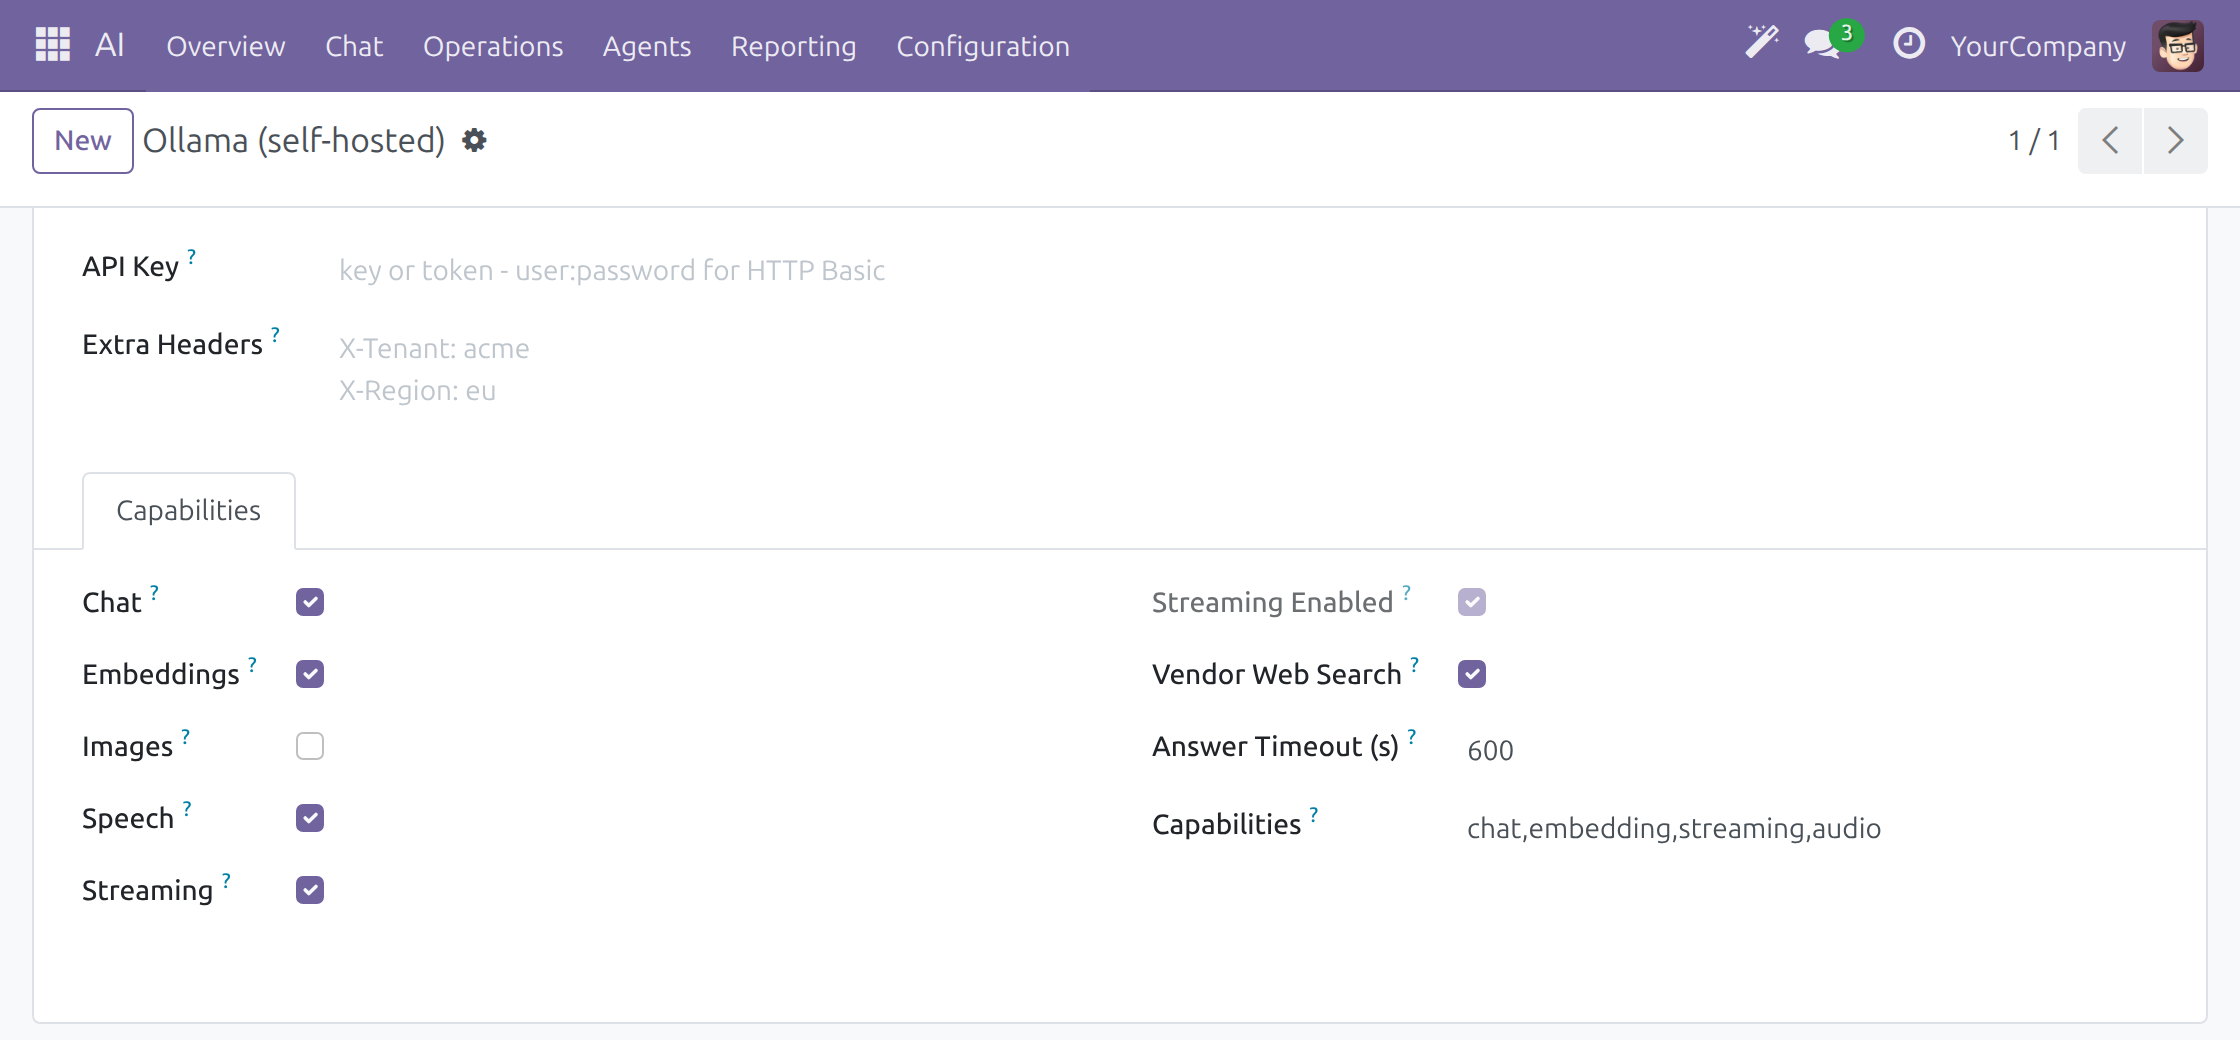Show help tooltip for Extra Headers
Image resolution: width=2240 pixels, height=1040 pixels.
pos(275,334)
